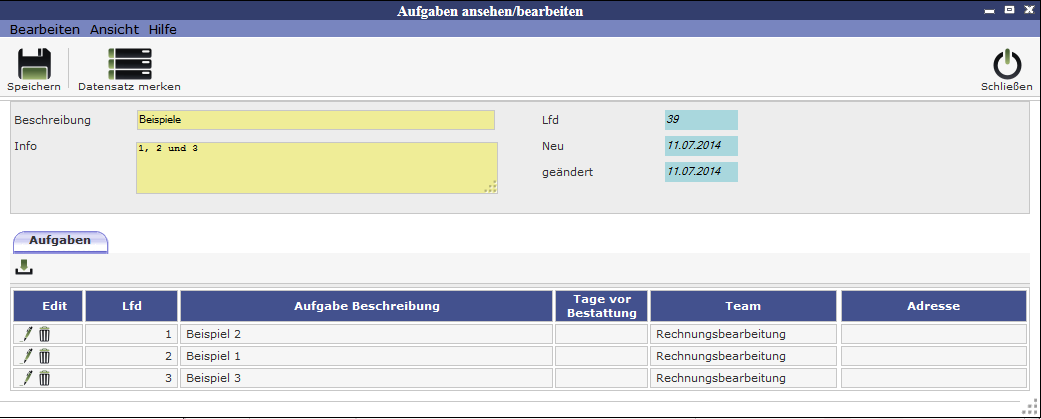Image resolution: width=1041 pixels, height=419 pixels.
Task: Click the pencil icon for Beispiel 1
Action: [28, 356]
